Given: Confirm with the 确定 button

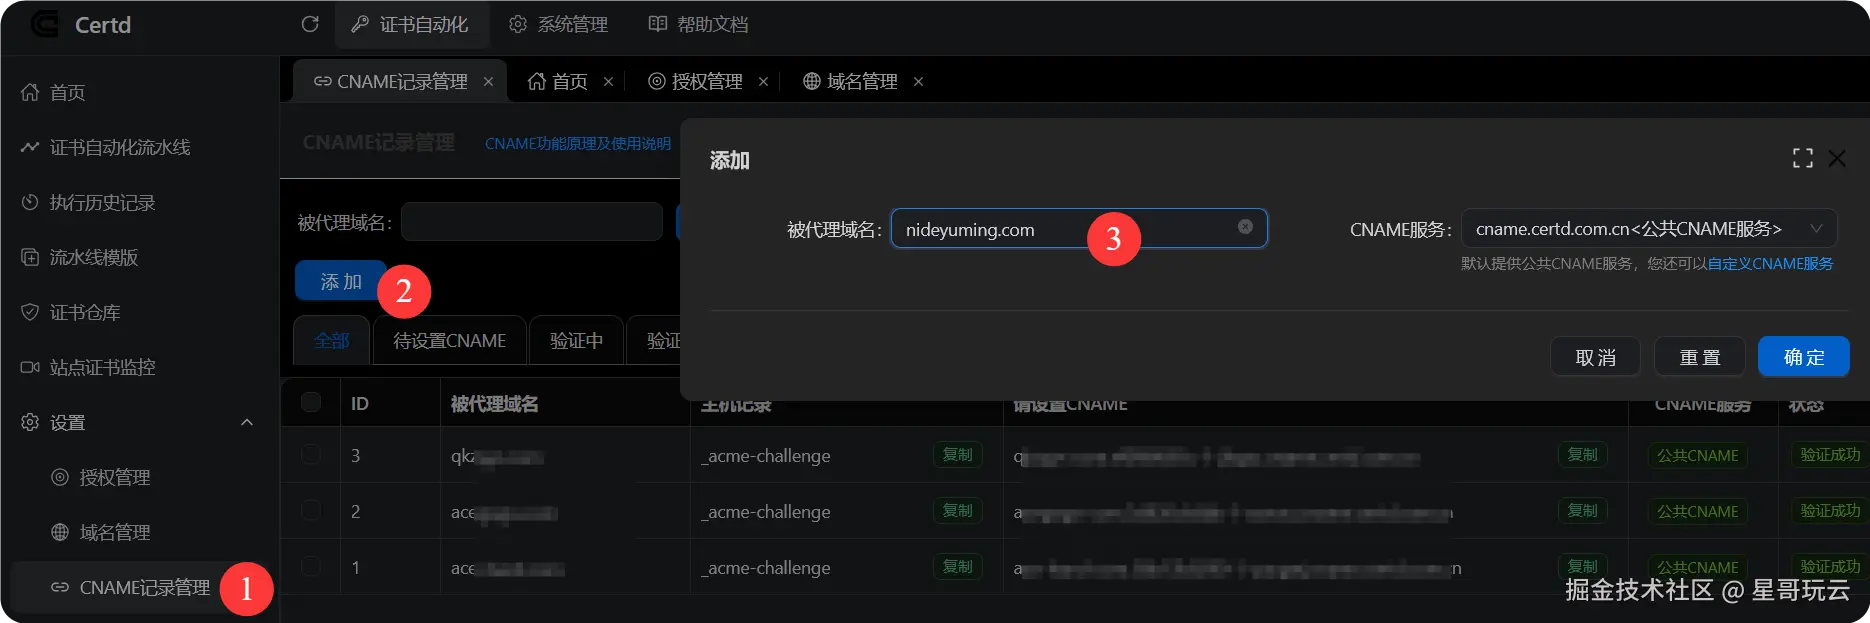Looking at the screenshot, I should coord(1804,357).
